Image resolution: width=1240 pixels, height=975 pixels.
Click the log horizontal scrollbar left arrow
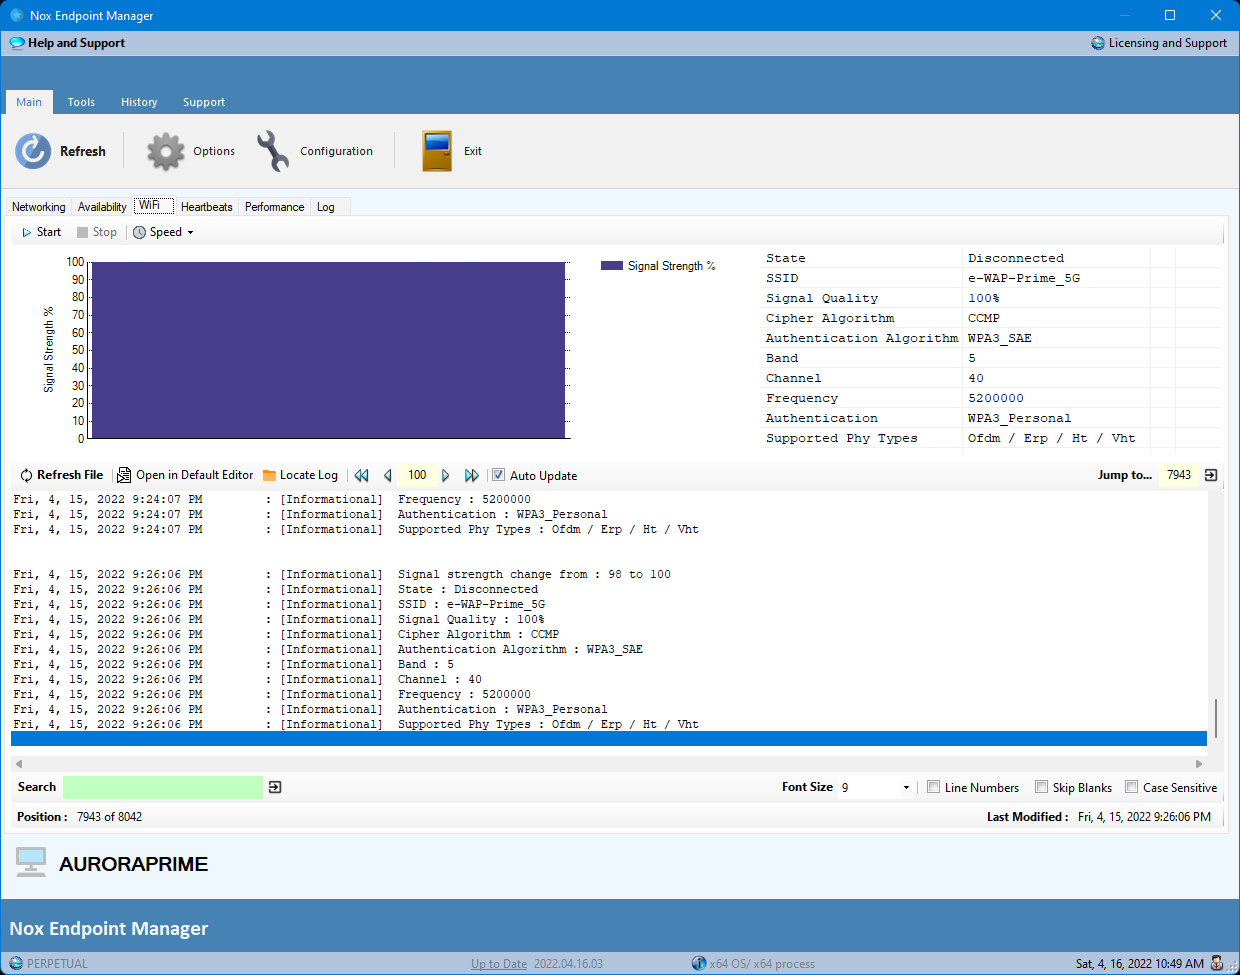click(x=19, y=764)
